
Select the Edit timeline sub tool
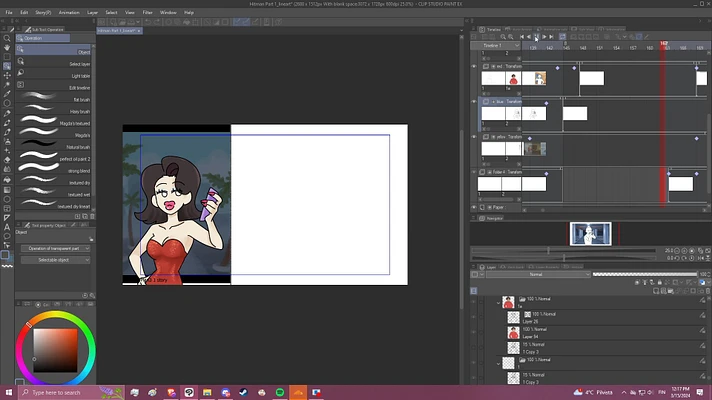pos(54,87)
